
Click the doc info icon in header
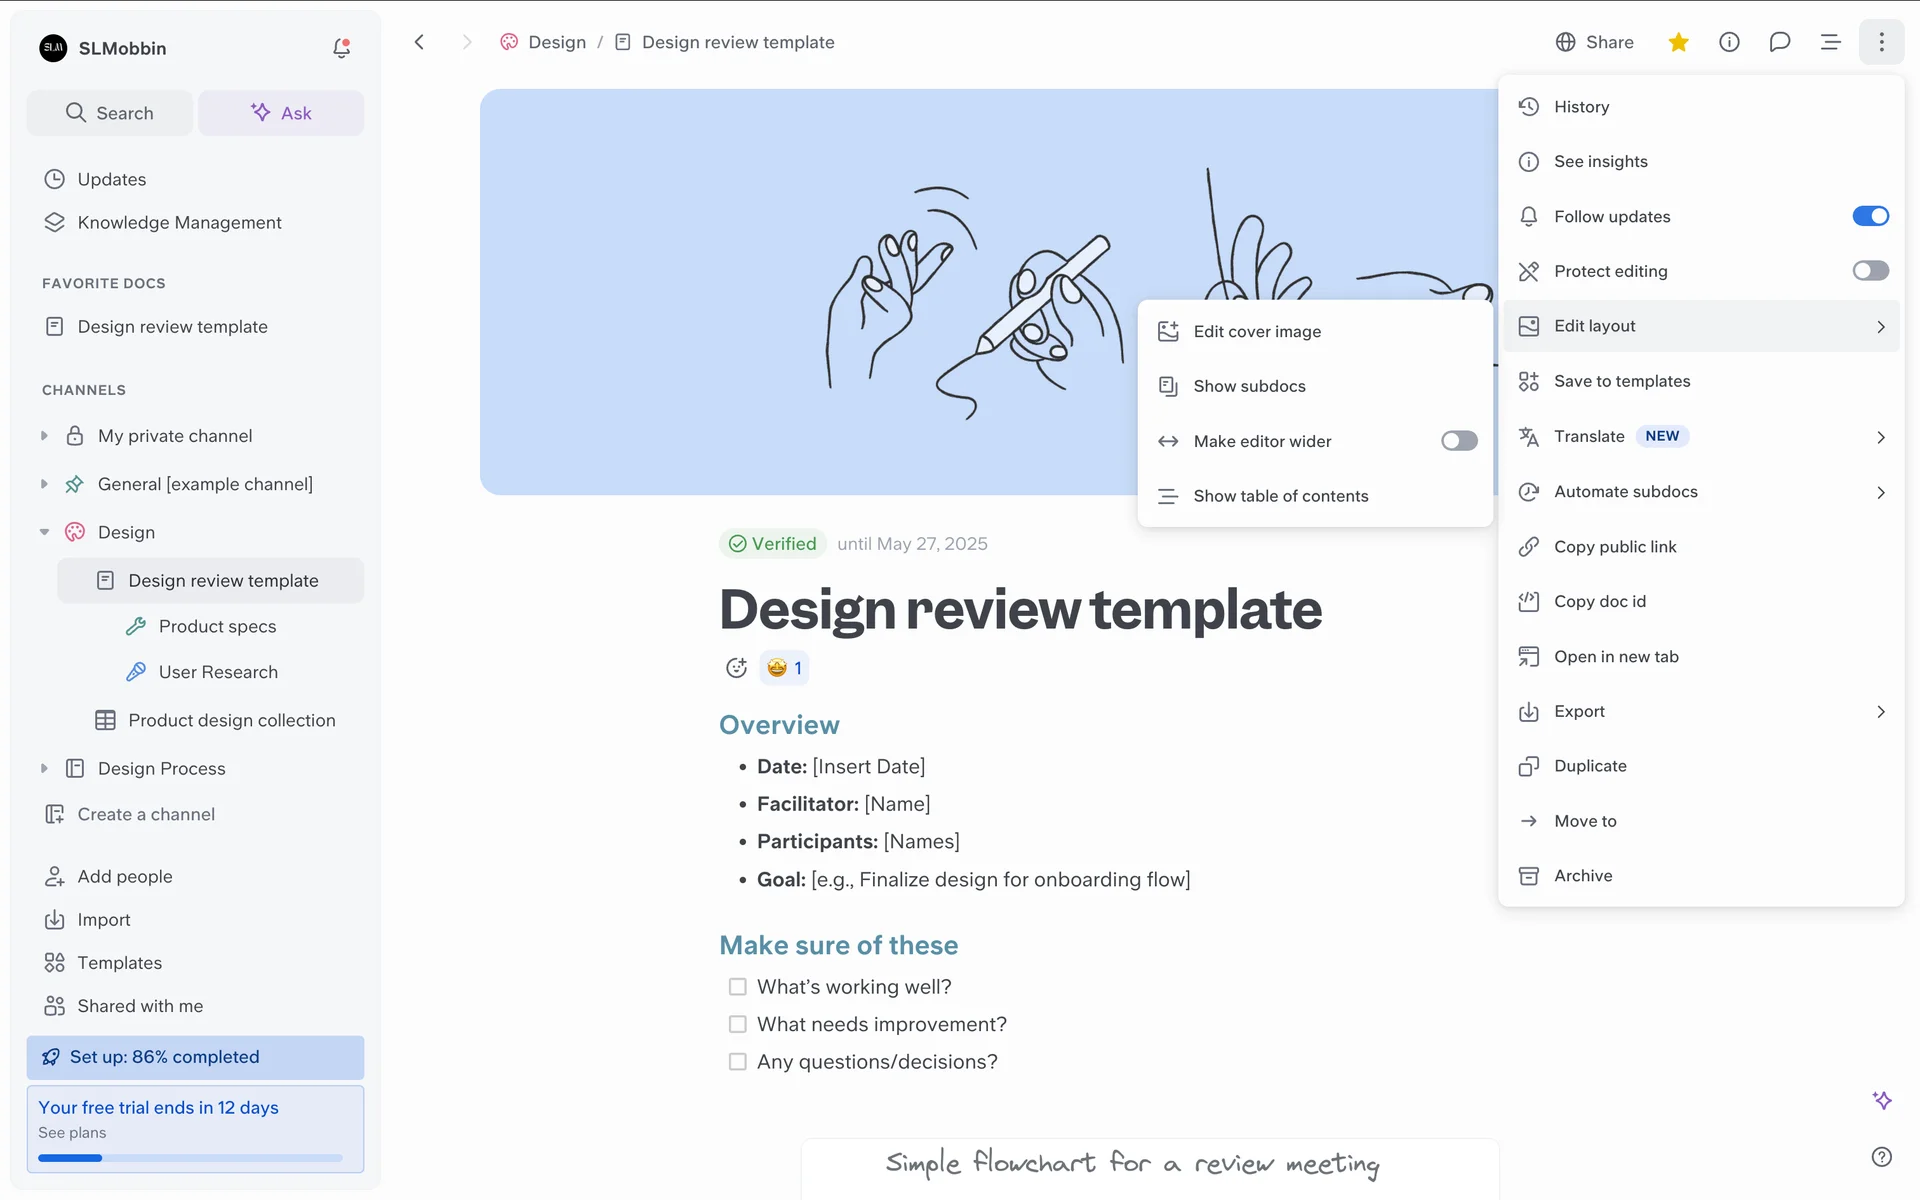[1729, 42]
